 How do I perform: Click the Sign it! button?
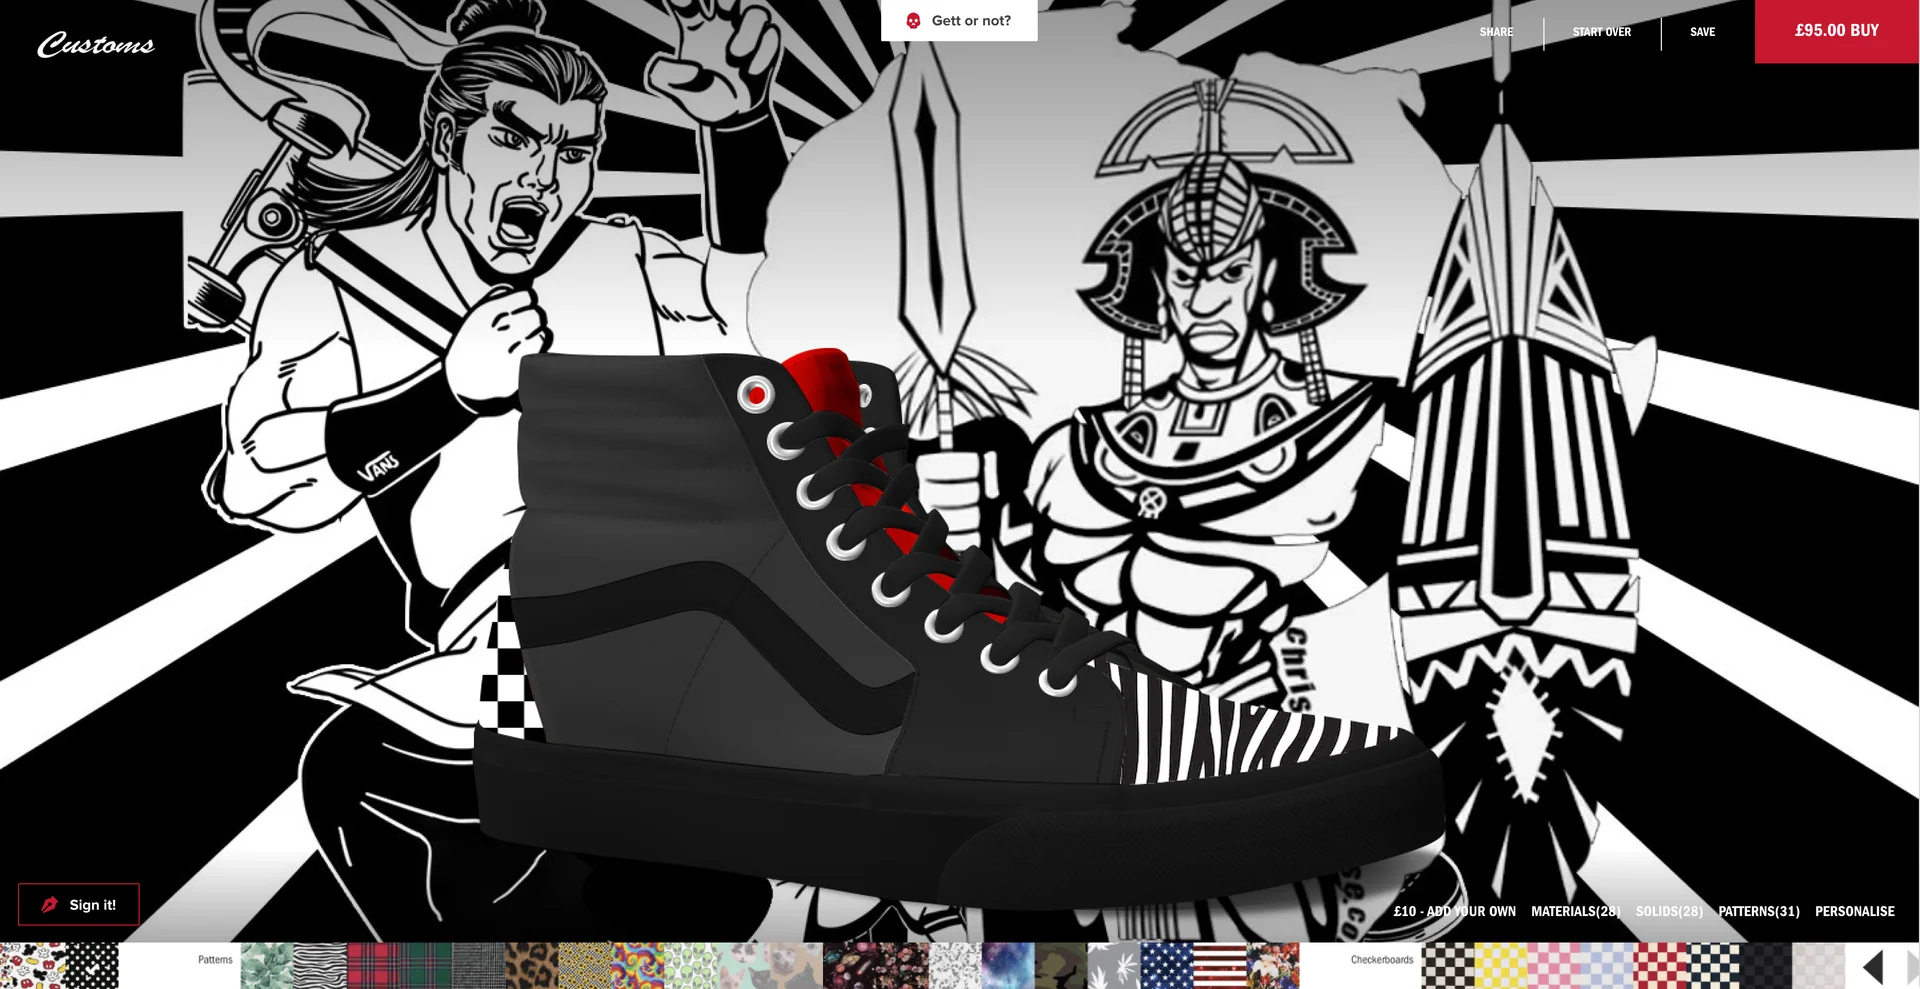coord(78,904)
